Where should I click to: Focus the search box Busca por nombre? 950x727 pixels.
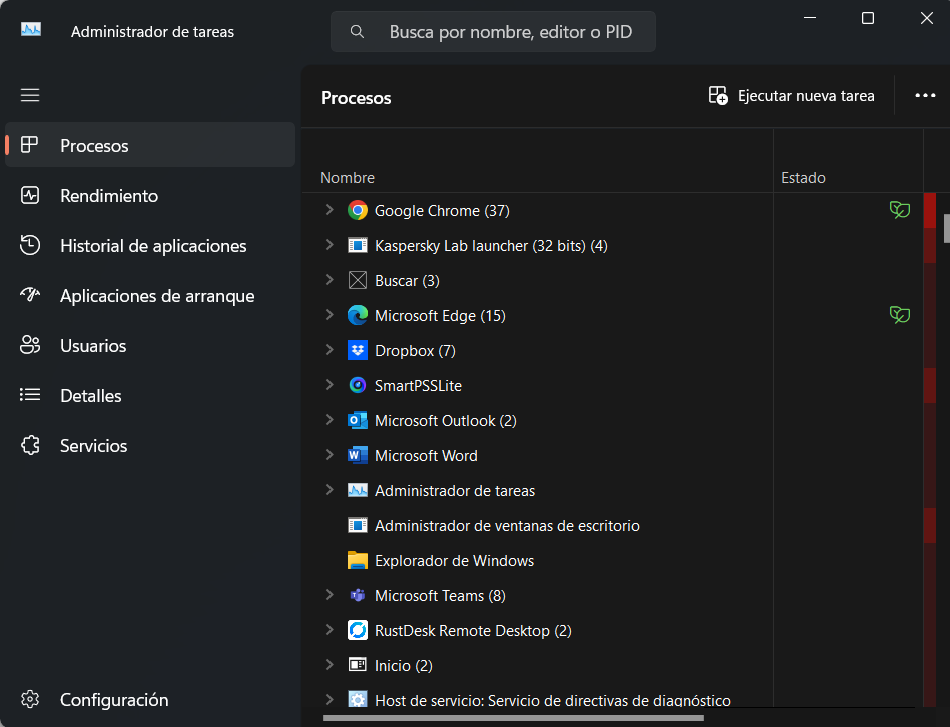(493, 32)
